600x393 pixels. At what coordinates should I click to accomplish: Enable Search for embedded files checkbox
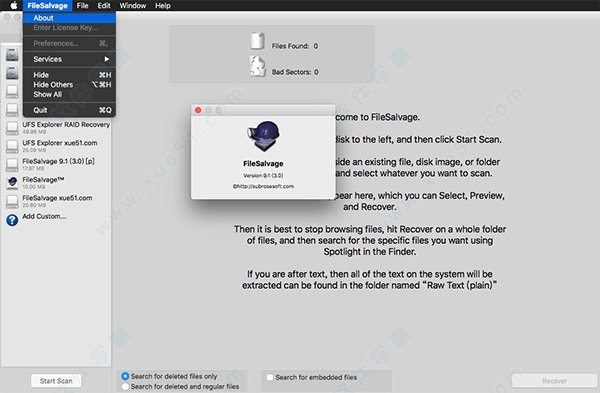270,377
